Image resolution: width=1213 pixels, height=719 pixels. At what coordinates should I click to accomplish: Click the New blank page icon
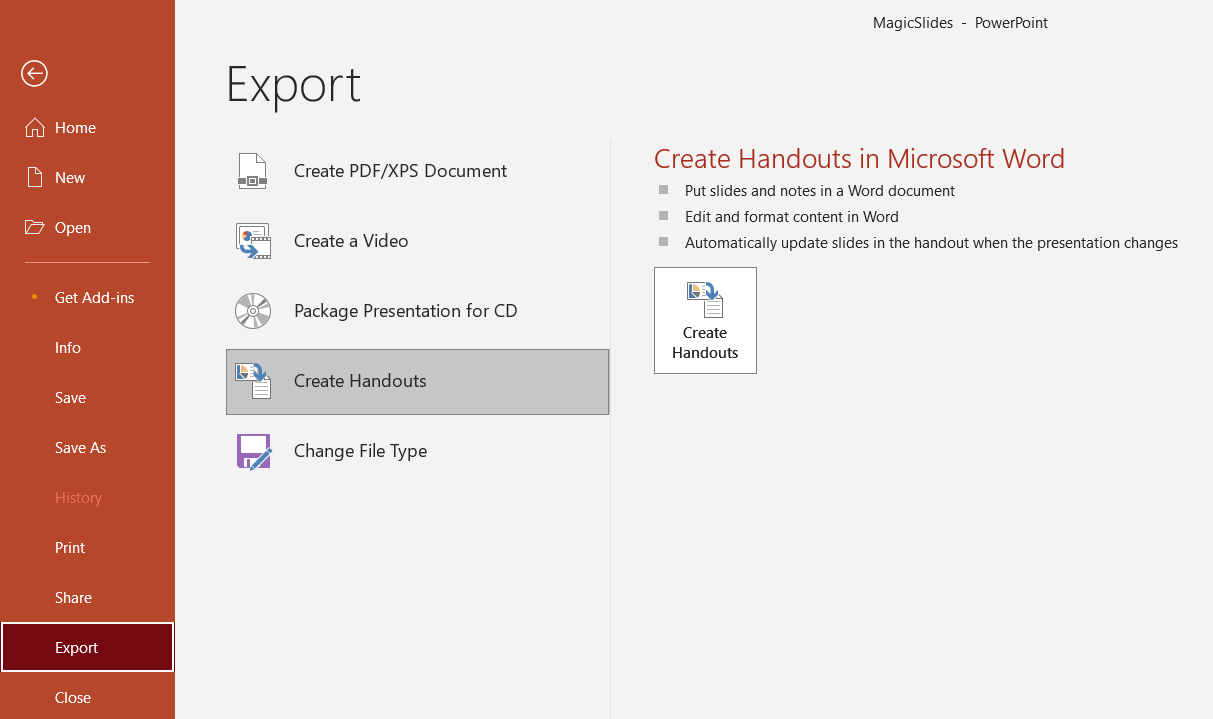35,178
